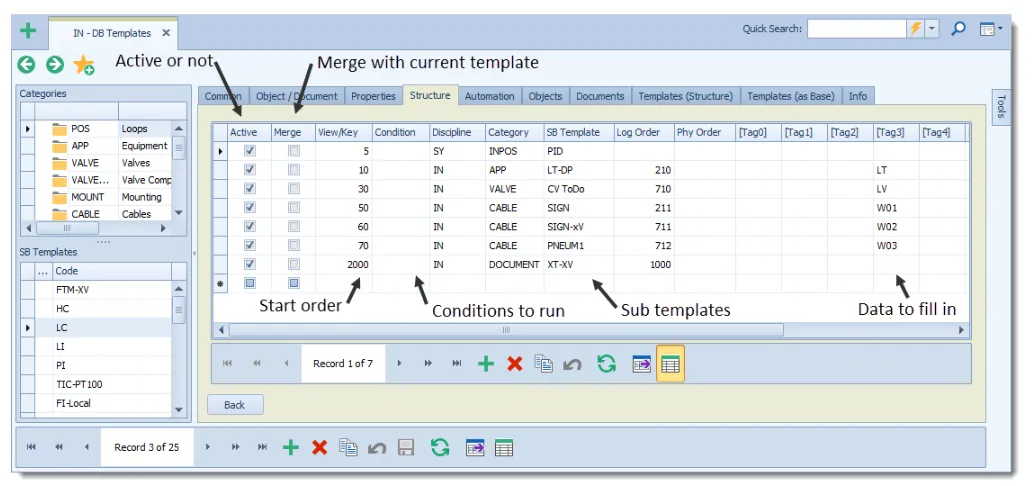1033x486 pixels.
Task: Click the export icon in structure navigator
Action: [642, 364]
